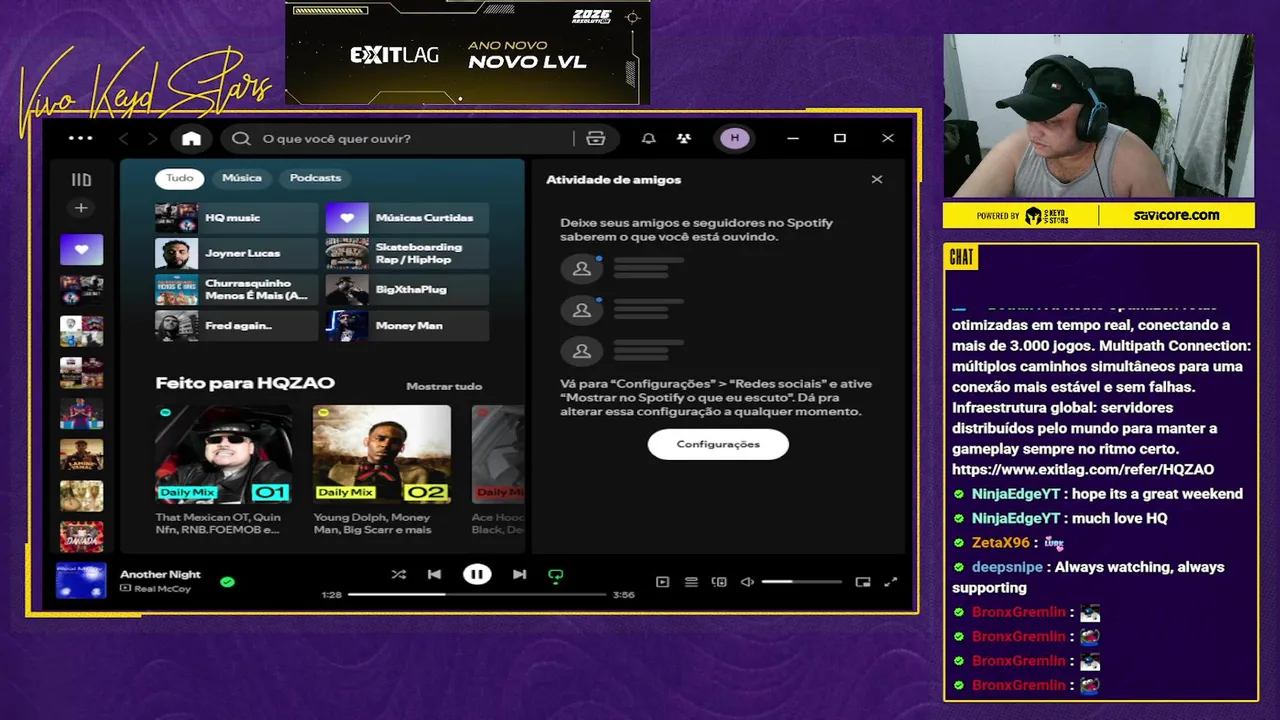Toggle shuffle playback

398,574
